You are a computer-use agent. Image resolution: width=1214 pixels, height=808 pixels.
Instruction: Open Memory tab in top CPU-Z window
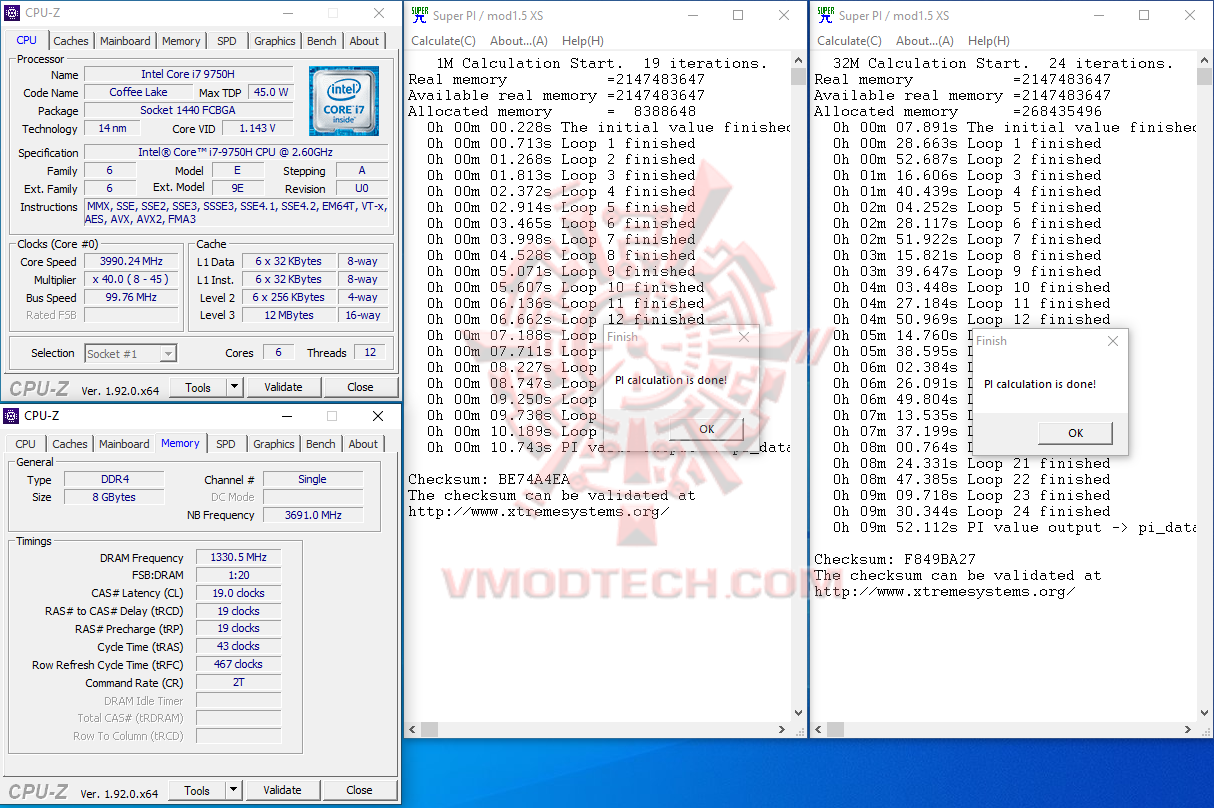181,41
